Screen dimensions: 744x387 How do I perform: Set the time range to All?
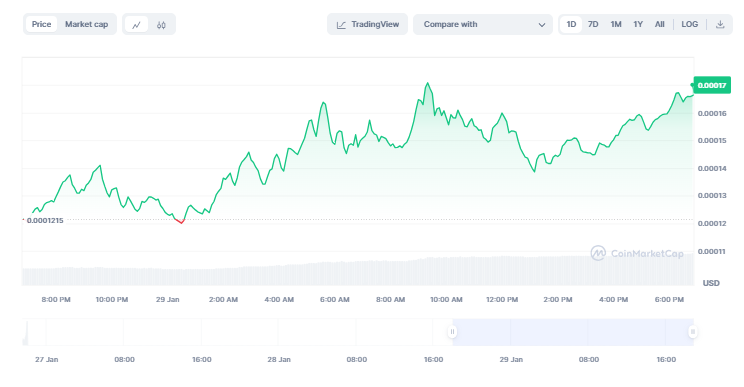coord(660,24)
